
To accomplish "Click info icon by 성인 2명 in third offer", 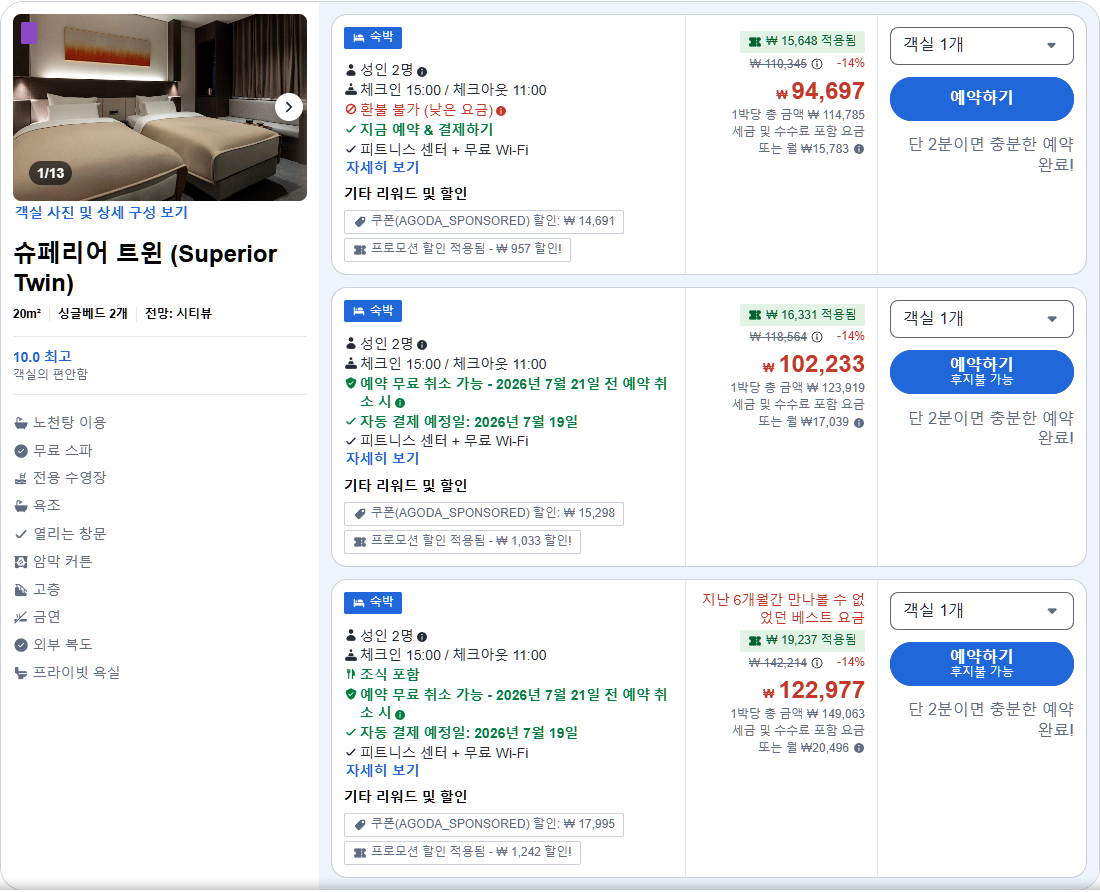I will point(422,637).
